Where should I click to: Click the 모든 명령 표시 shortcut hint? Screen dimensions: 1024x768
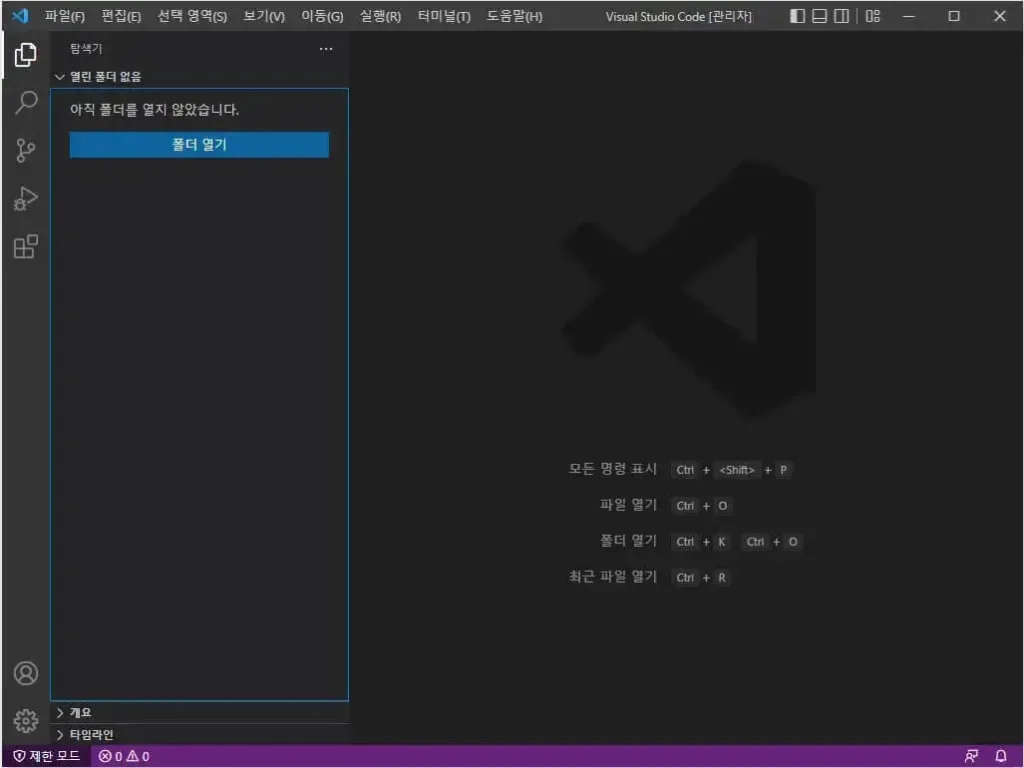(679, 470)
